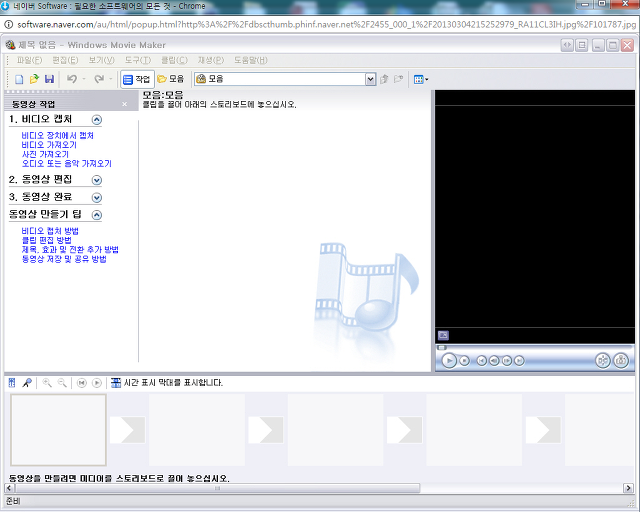Open the 비디오 캡처 방법 tip link
The height and width of the screenshot is (512, 640).
(x=50, y=231)
